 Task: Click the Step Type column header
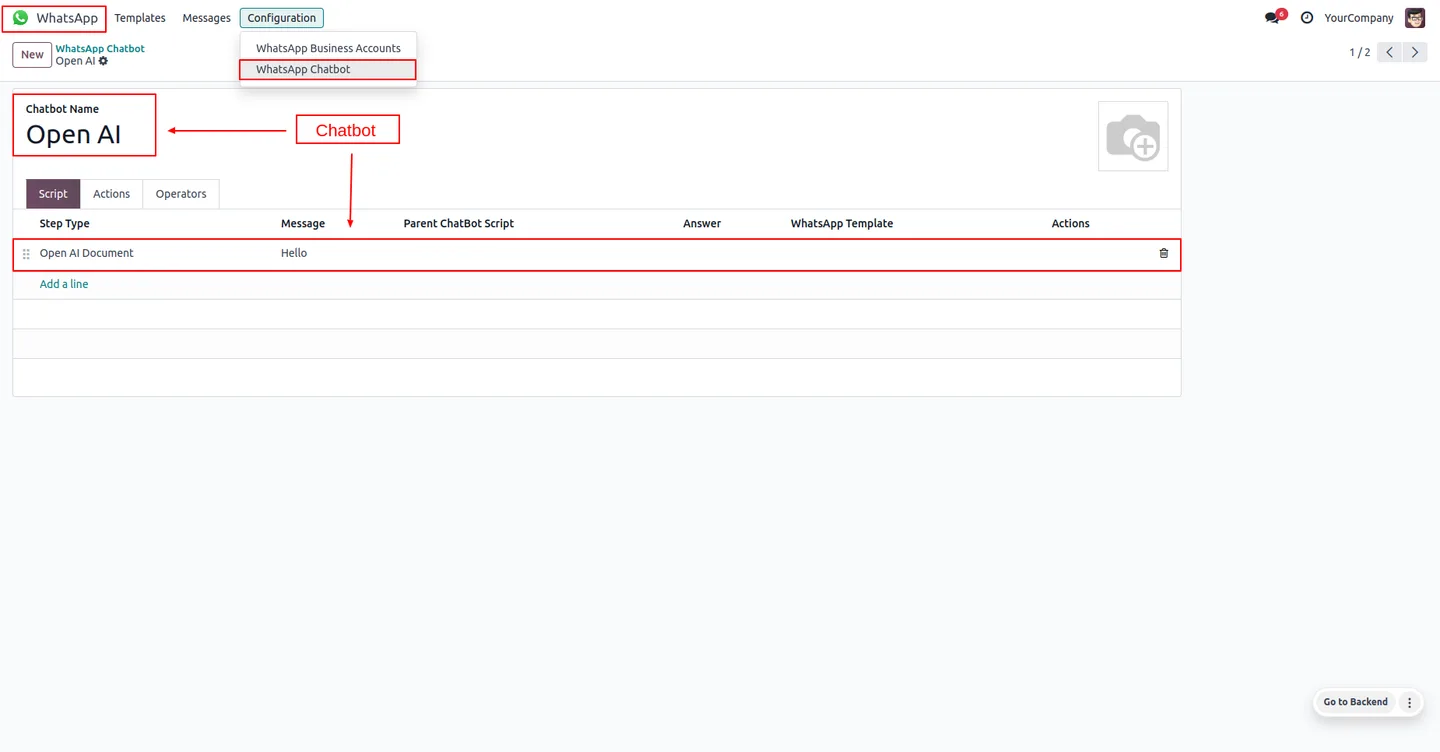tap(65, 223)
